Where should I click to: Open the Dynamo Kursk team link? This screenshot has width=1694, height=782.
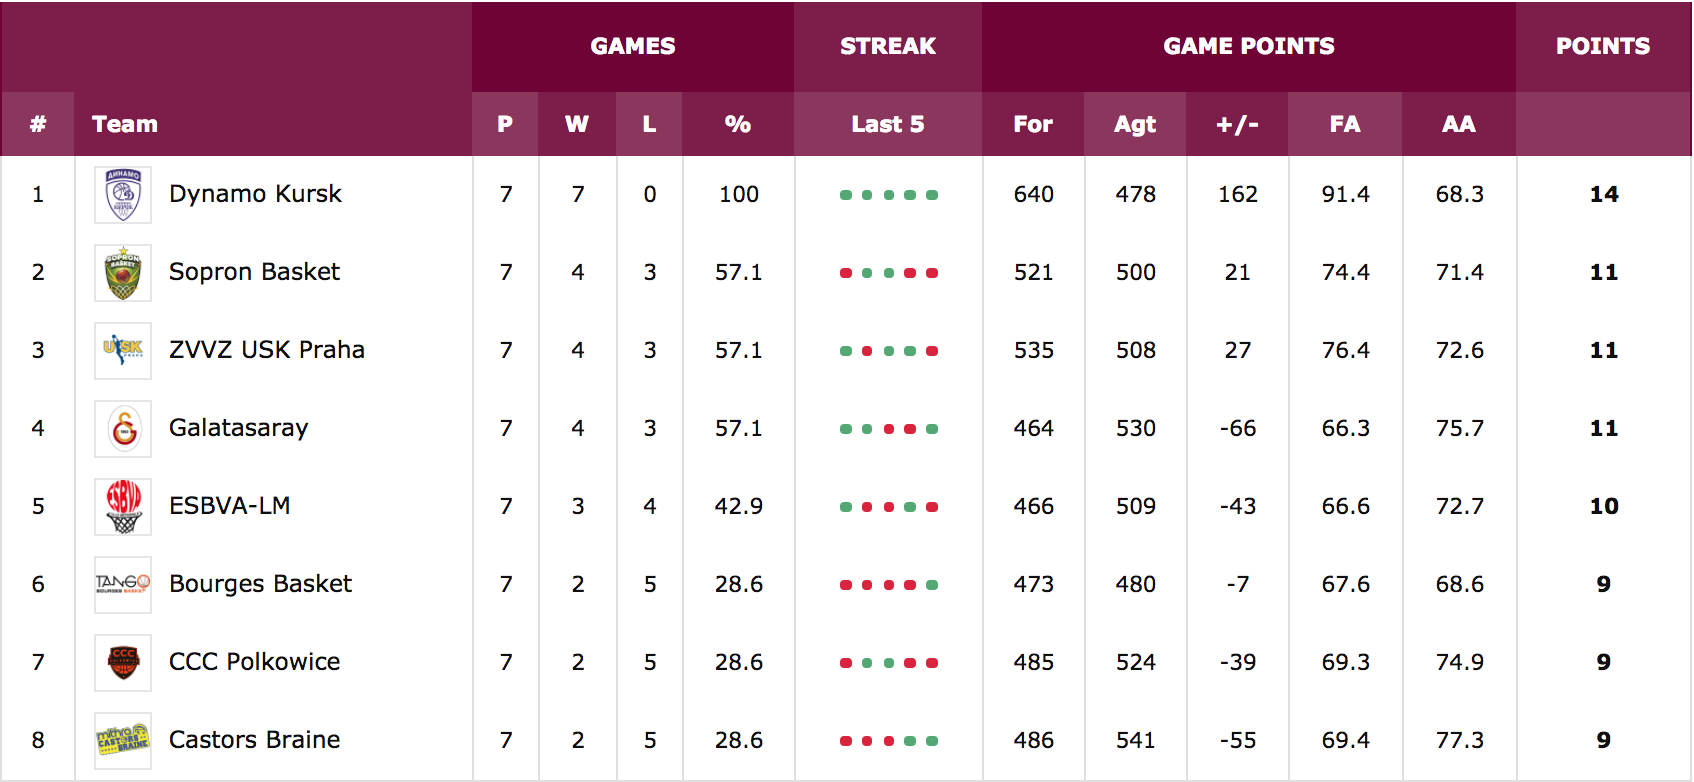[x=255, y=194]
